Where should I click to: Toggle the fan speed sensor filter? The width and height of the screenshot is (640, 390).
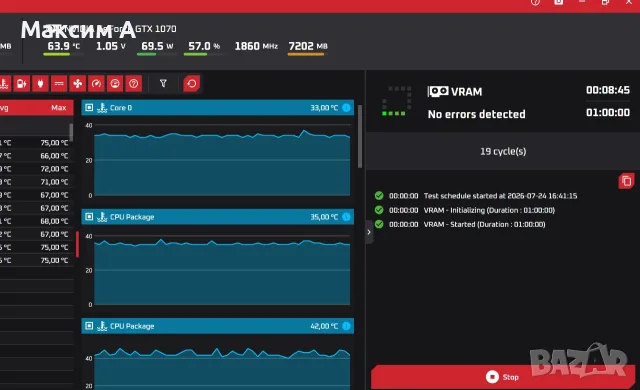click(78, 84)
